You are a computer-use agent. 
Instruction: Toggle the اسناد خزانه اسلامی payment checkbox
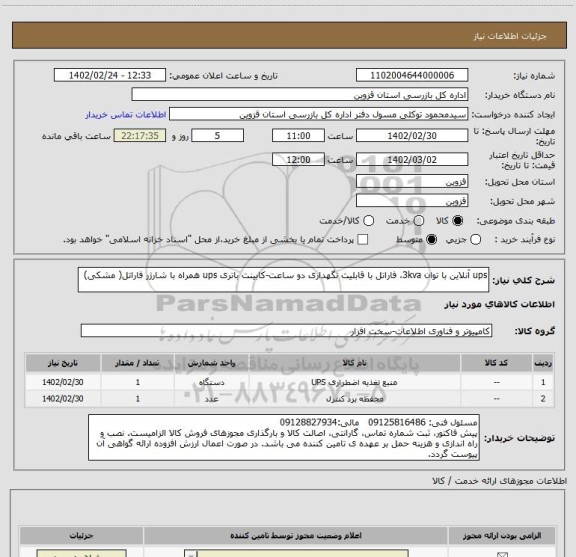tap(363, 240)
